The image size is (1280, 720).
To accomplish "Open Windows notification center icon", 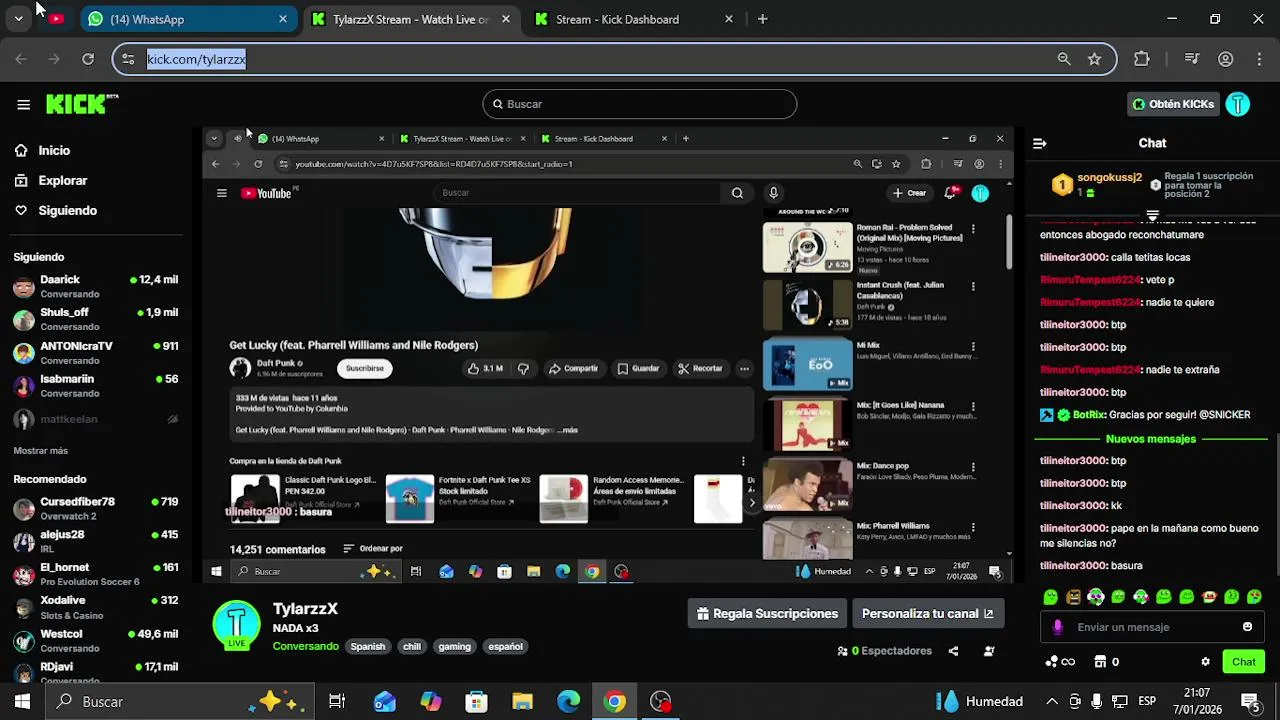I will coord(1250,701).
